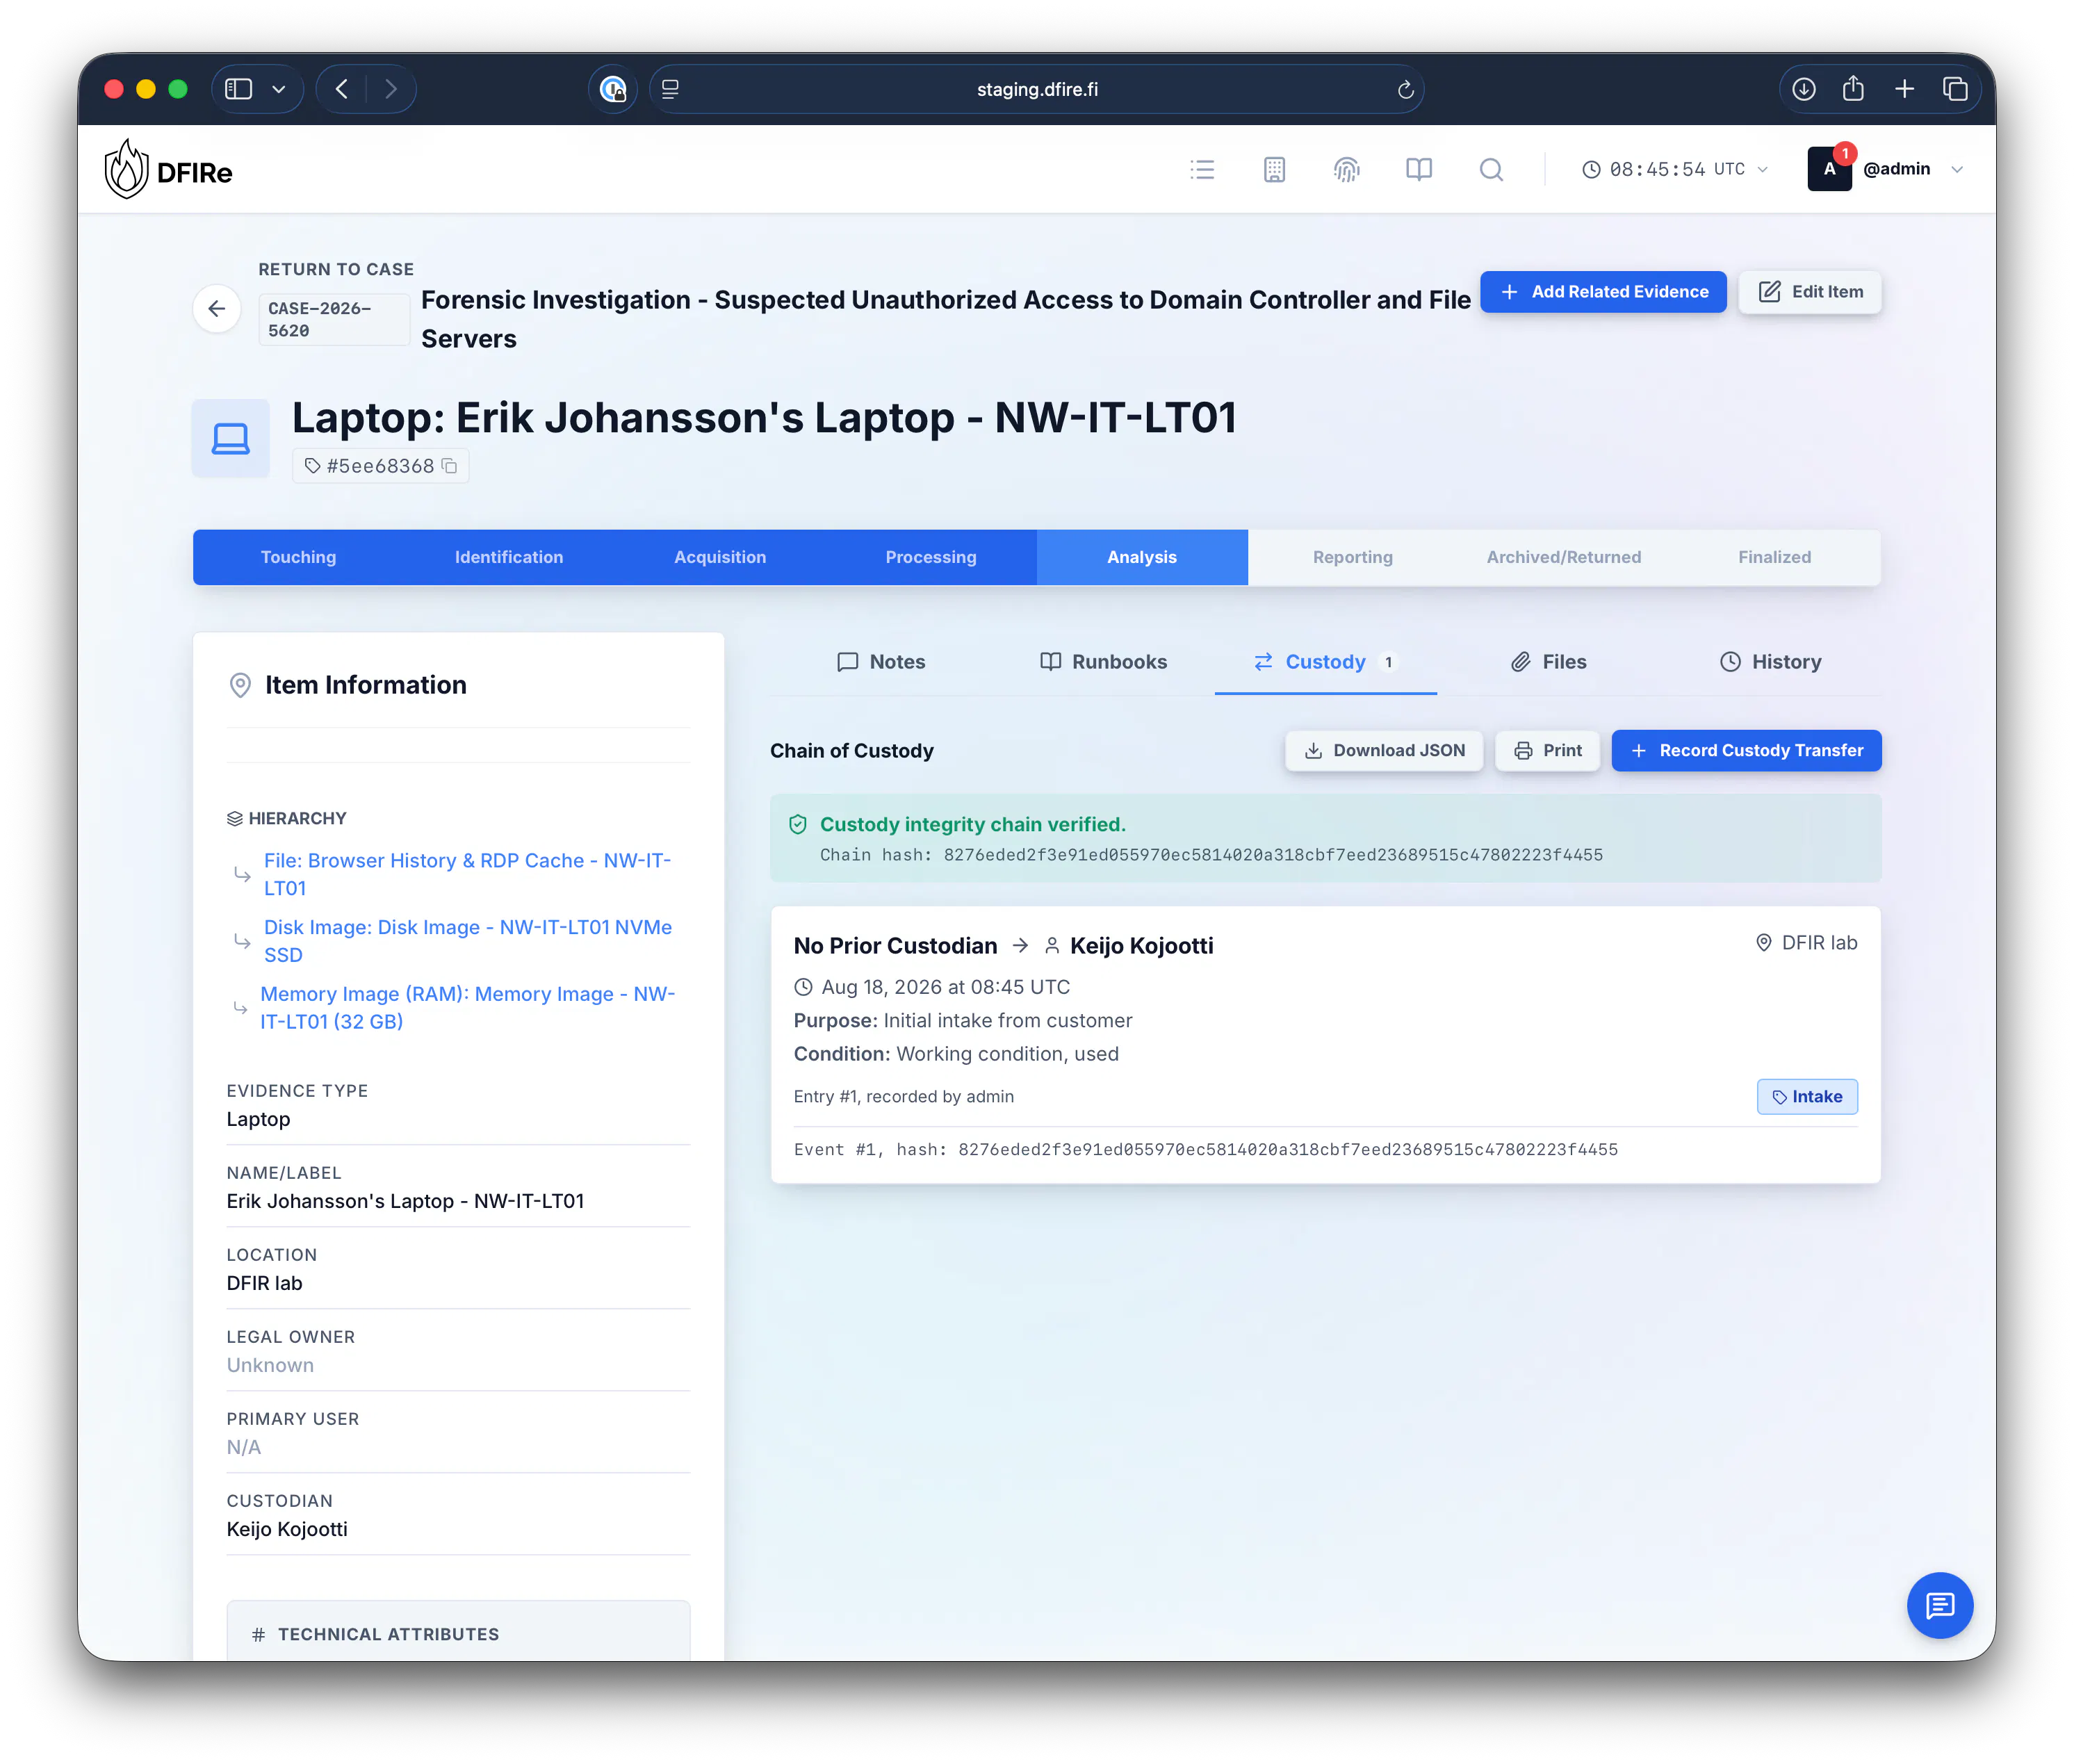This screenshot has height=1764, width=2074.
Task: Click the DFIR lab location pin icon
Action: coord(1764,942)
